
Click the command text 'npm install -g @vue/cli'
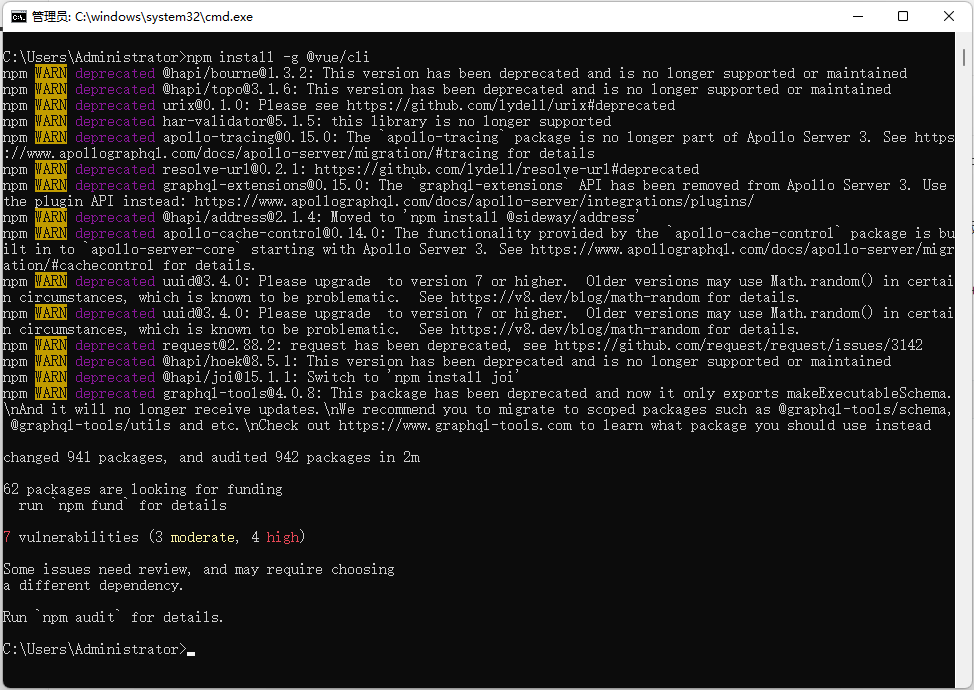point(278,57)
